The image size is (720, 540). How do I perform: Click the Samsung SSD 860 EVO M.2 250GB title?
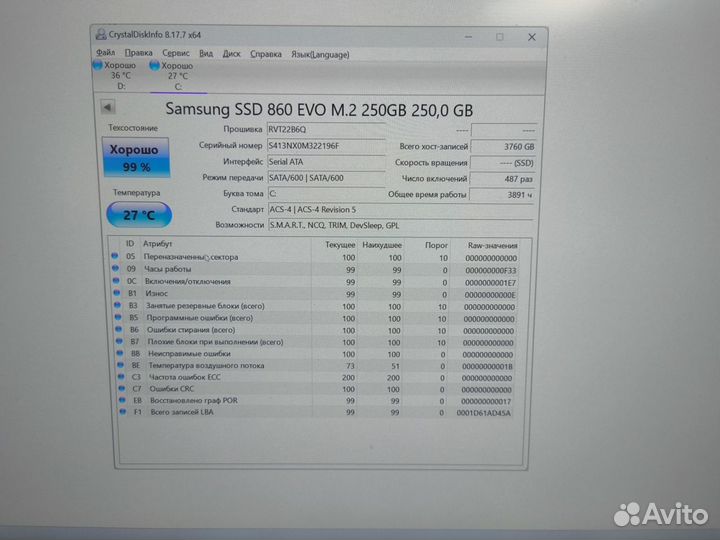click(319, 110)
